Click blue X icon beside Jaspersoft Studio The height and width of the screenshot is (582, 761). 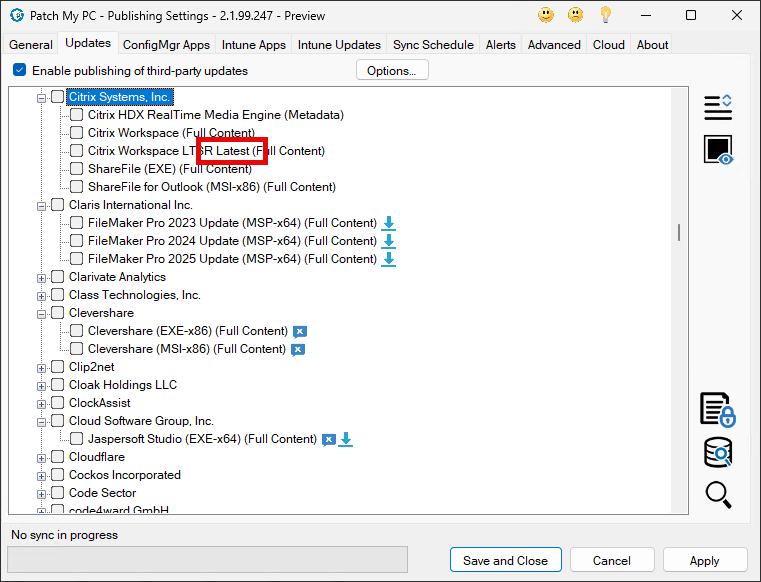[329, 440]
